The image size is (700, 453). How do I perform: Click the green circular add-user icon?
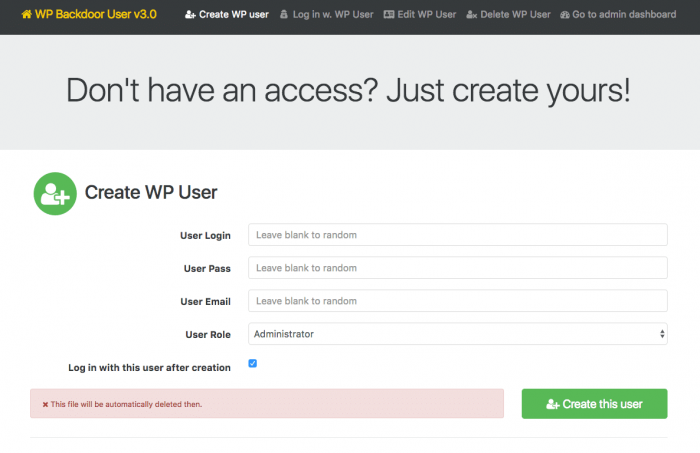click(55, 194)
